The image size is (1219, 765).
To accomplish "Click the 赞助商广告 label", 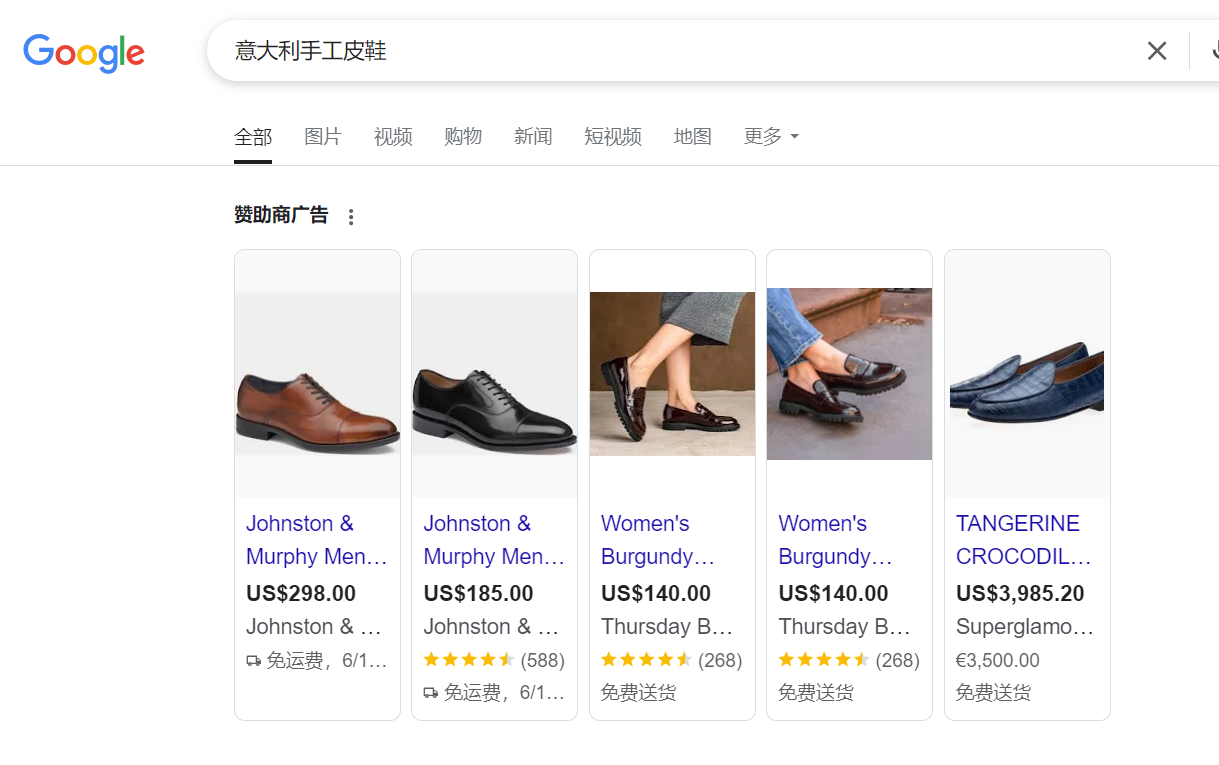I will pos(281,215).
